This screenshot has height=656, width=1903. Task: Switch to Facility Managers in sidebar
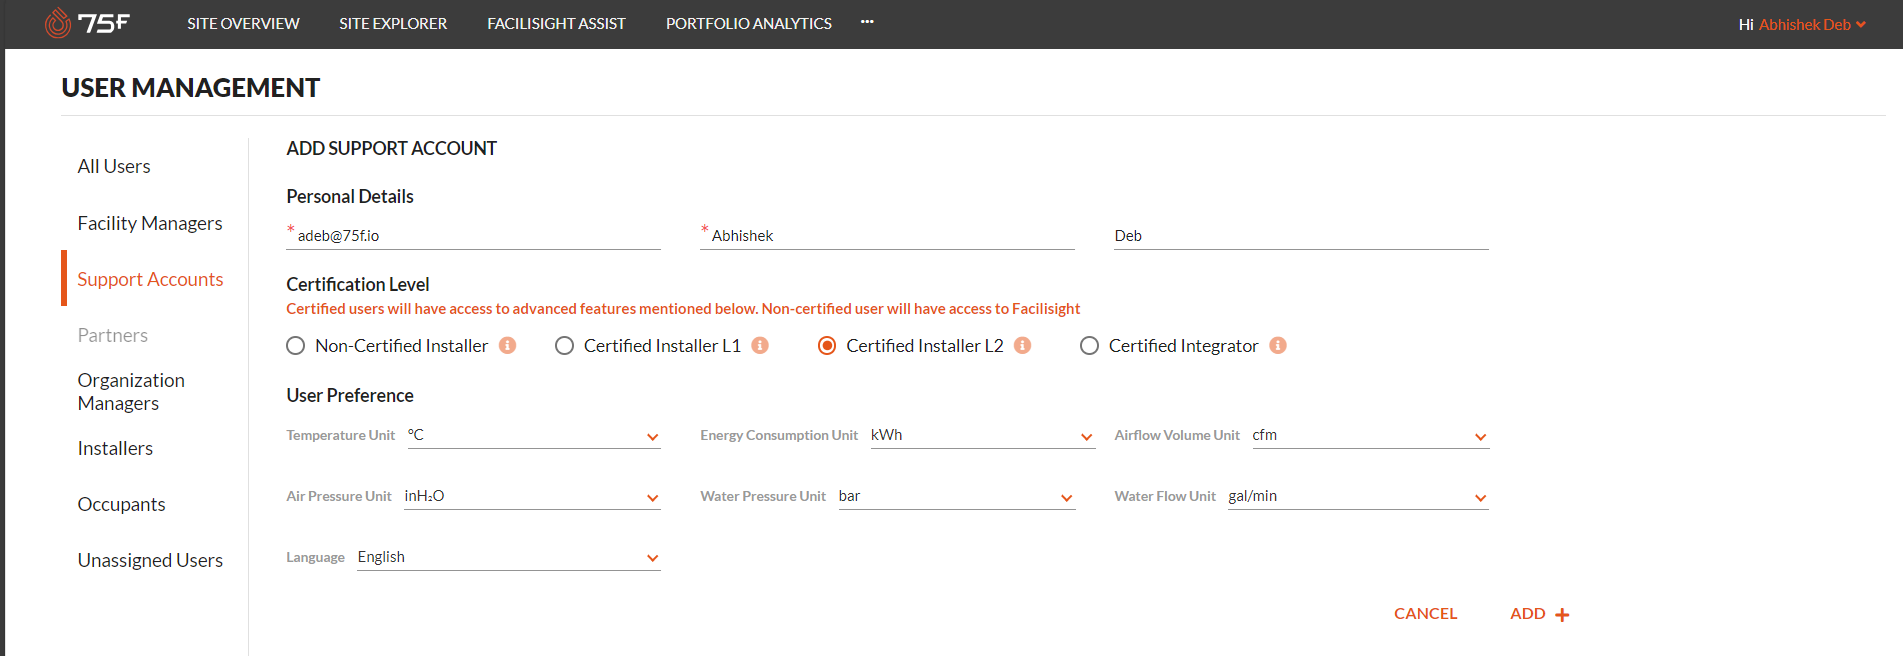(x=150, y=223)
